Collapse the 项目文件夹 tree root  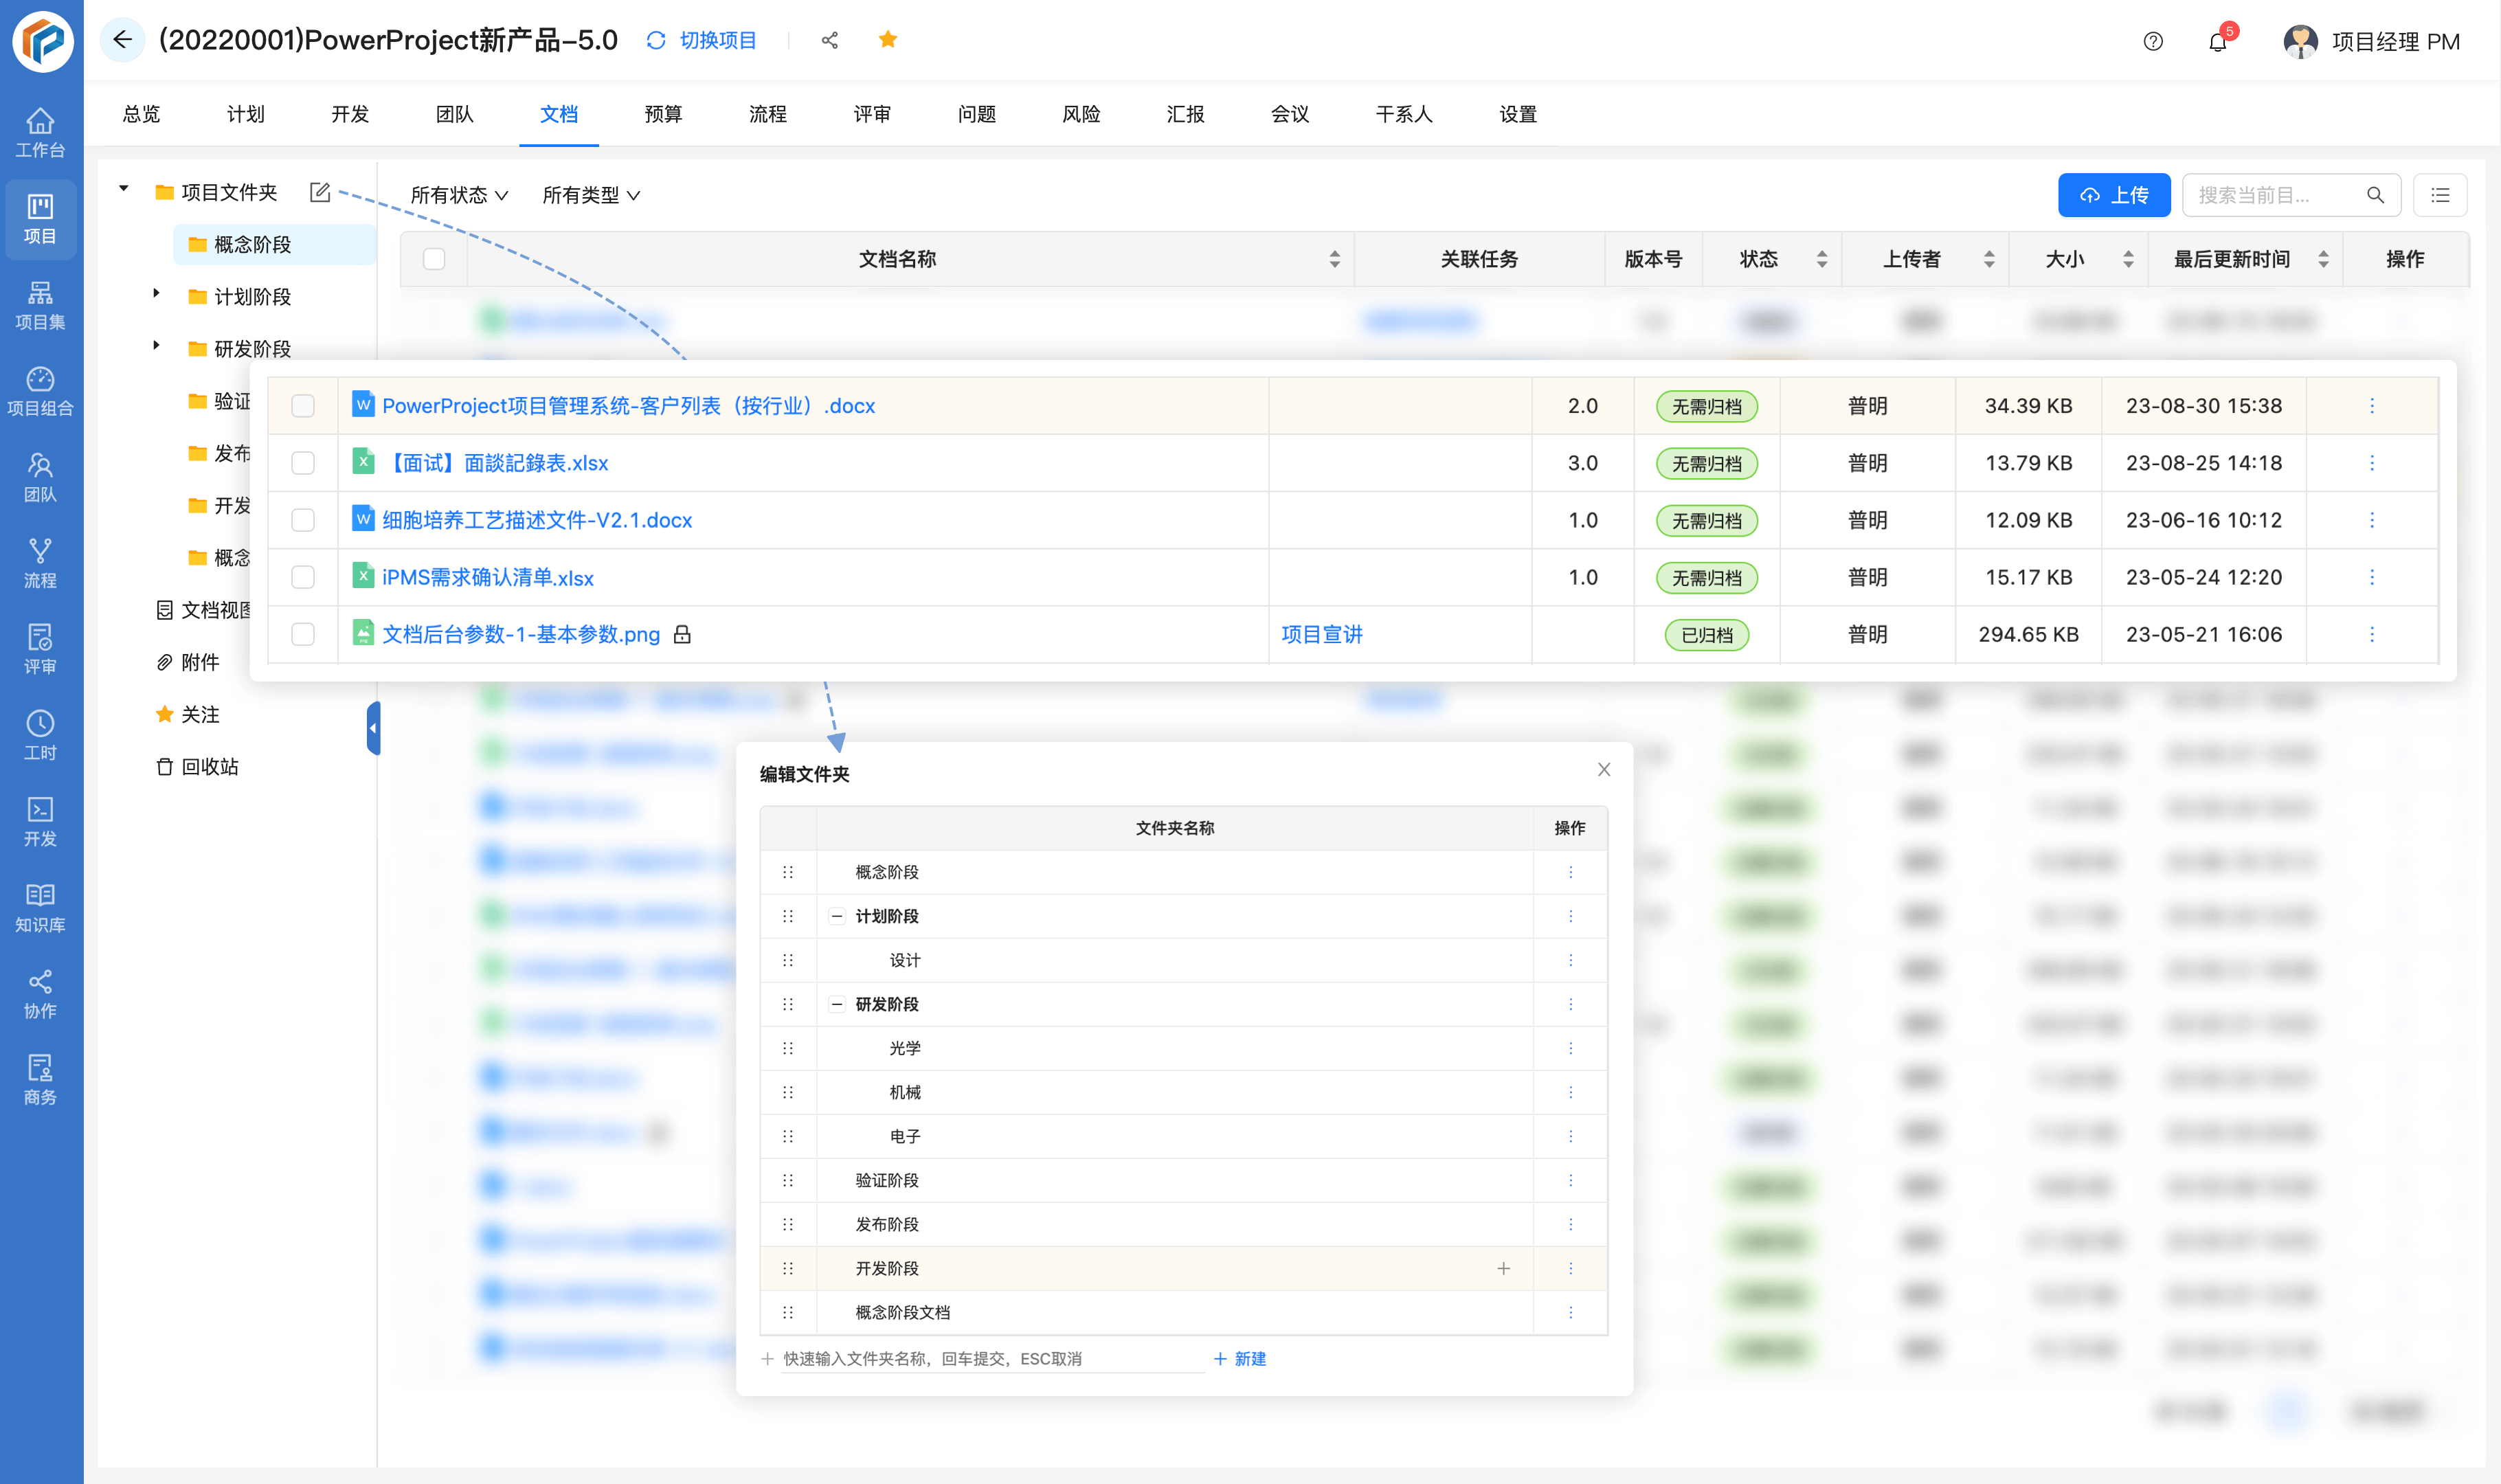click(123, 189)
